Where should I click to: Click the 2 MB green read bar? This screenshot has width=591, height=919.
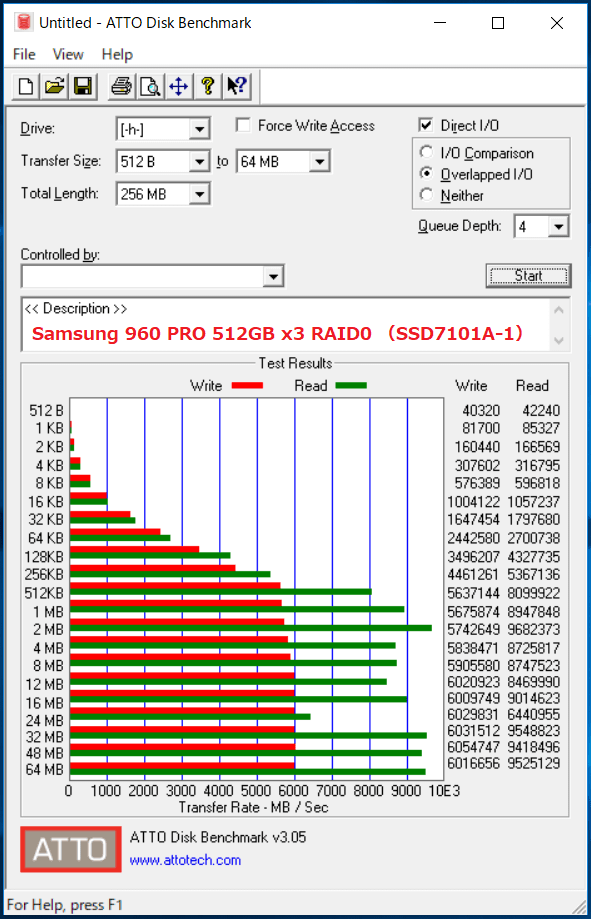[x=251, y=628]
